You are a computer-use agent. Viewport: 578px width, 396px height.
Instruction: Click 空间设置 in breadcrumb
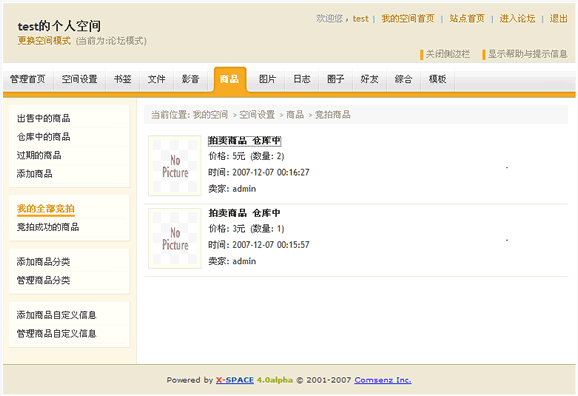257,115
